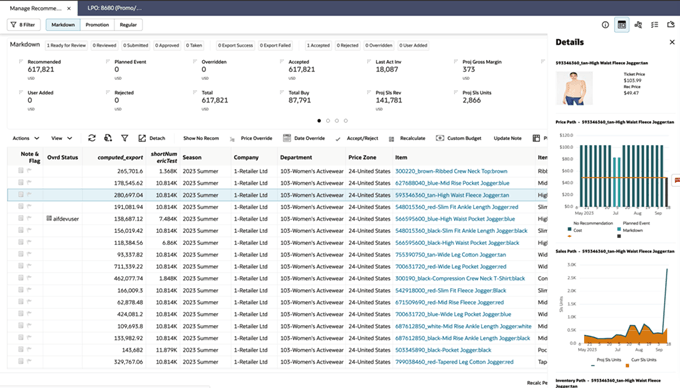680x388 pixels.
Task: Refresh the table data
Action: (x=92, y=138)
